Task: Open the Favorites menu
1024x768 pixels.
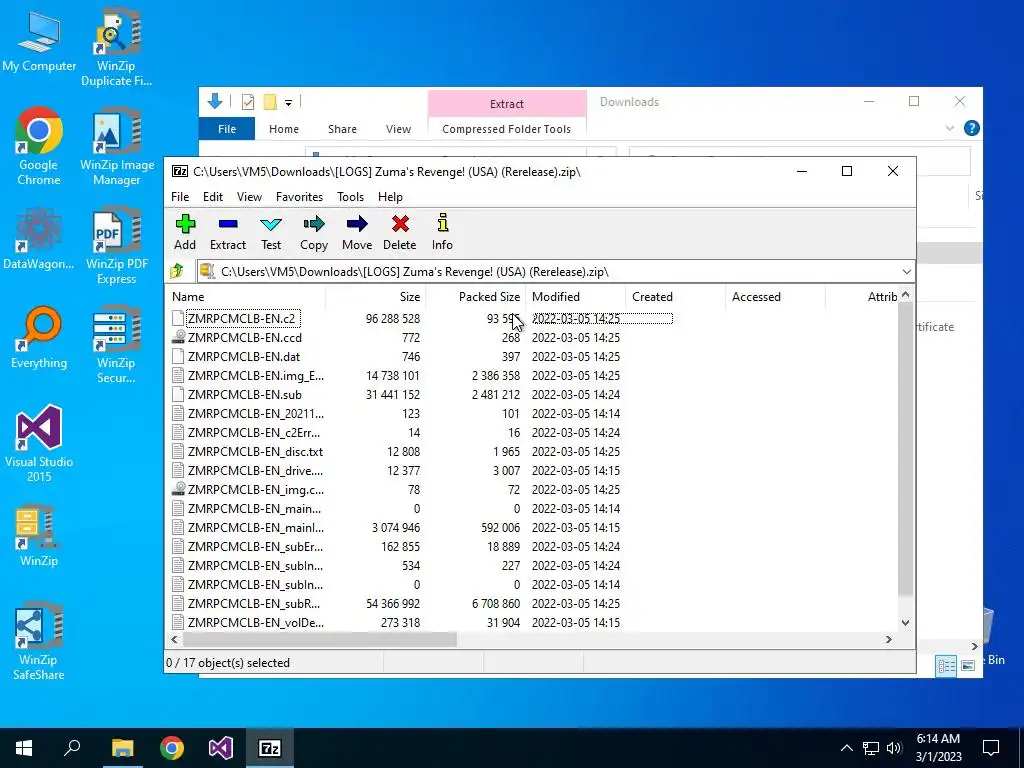Action: (299, 197)
